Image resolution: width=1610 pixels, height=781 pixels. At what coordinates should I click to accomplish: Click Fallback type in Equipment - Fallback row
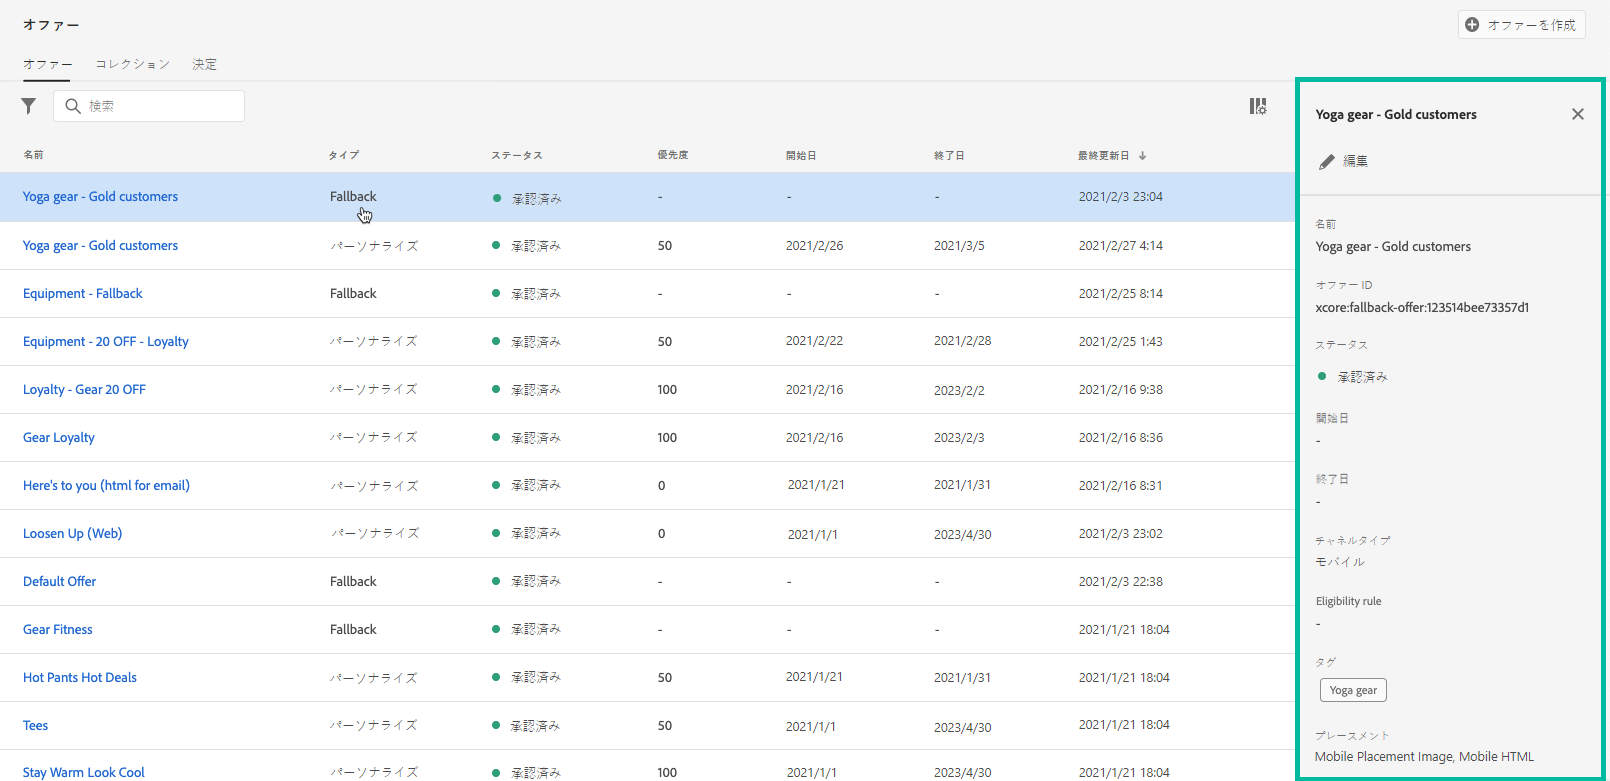[353, 294]
